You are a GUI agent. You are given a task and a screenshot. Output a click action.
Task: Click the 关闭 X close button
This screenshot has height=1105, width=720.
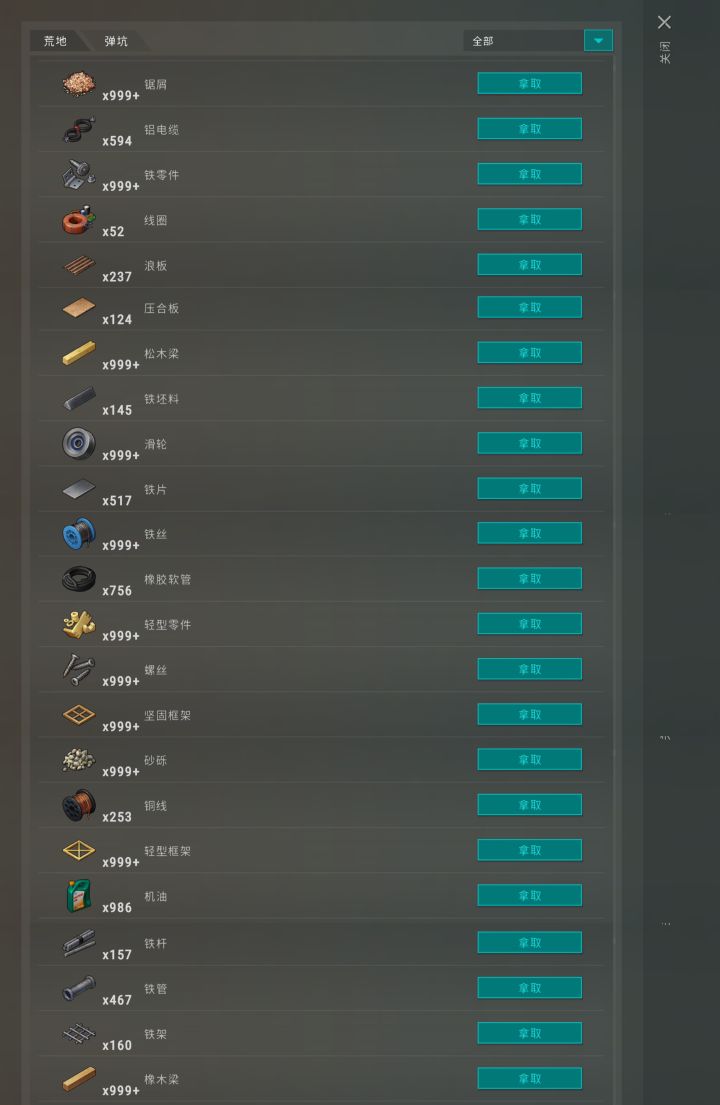tap(664, 23)
